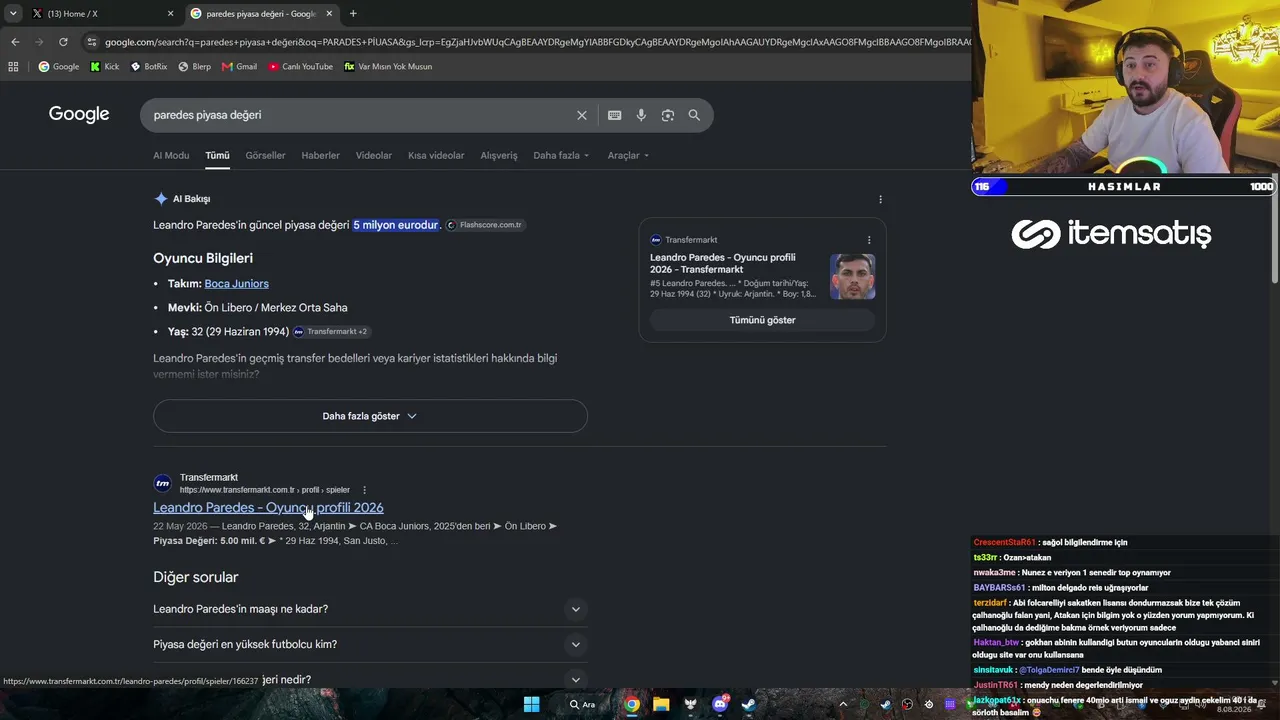Switch to Haberler tab
The height and width of the screenshot is (720, 1280).
click(321, 156)
